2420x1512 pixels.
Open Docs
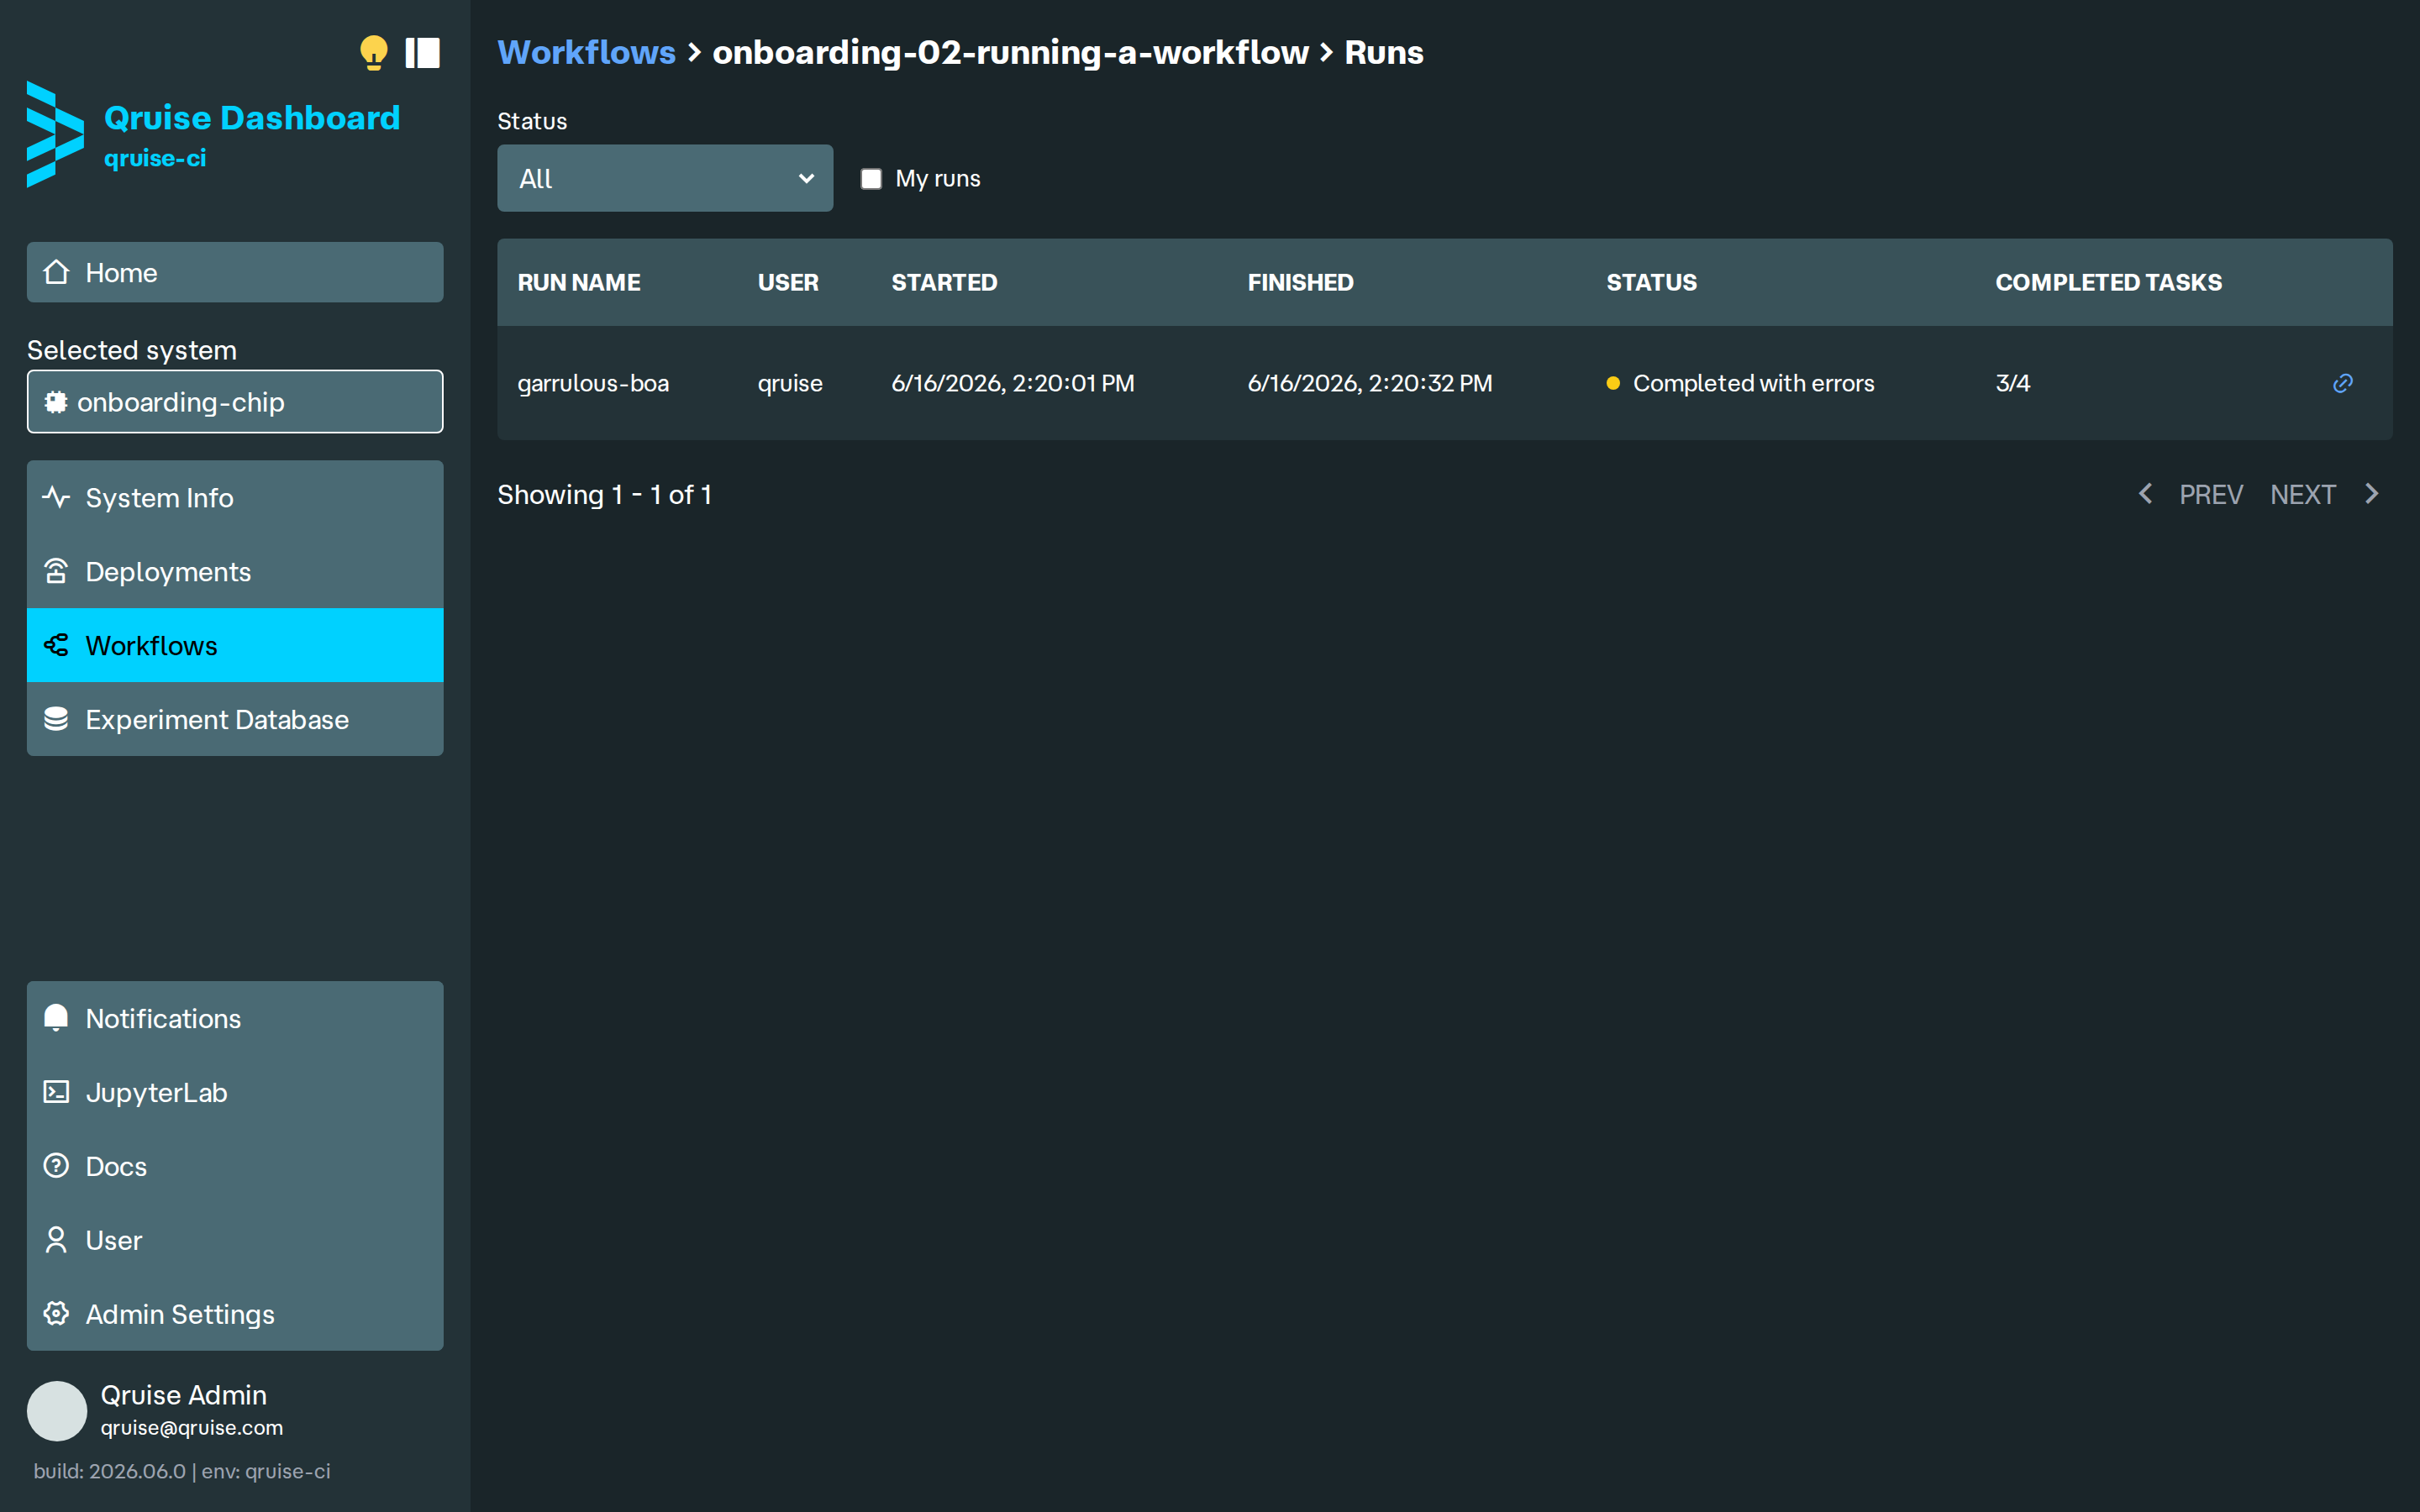tap(235, 1166)
